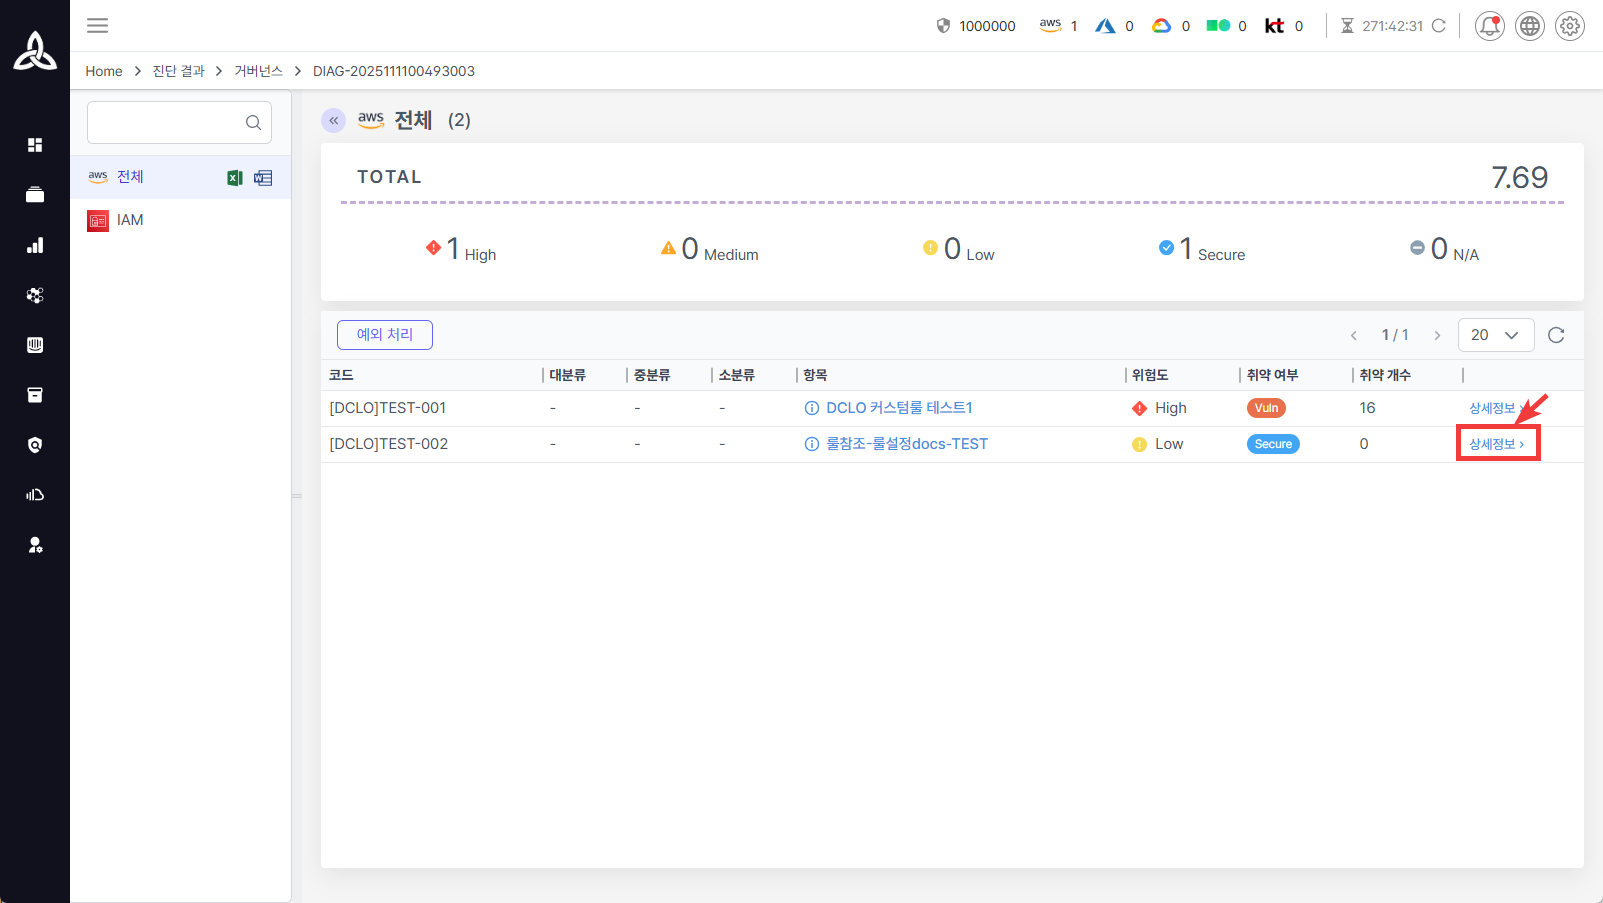Open 상세정보 for TEST-002 row

tap(1496, 444)
